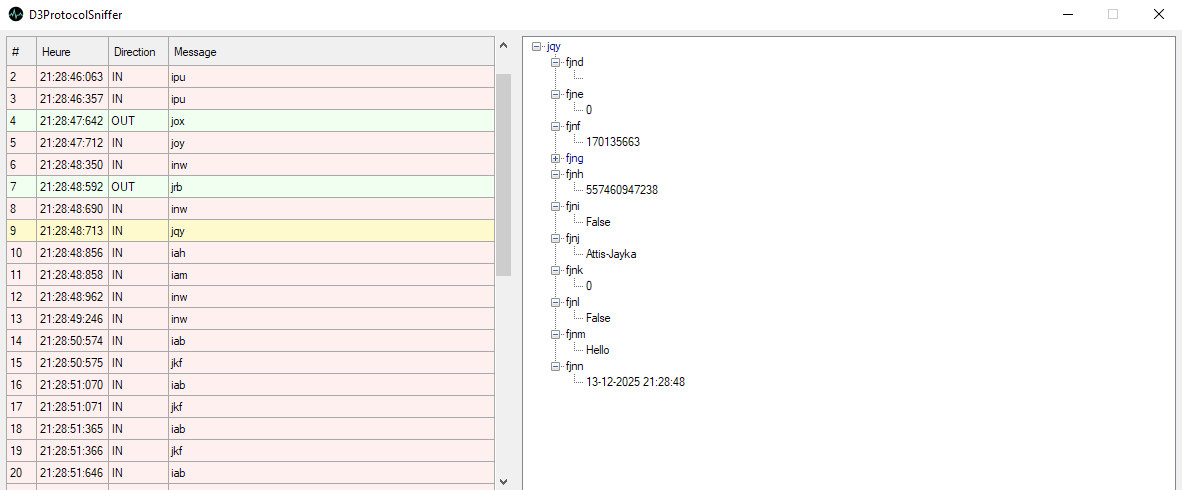
Task: Select the Hello value under fjnm
Action: (x=598, y=350)
